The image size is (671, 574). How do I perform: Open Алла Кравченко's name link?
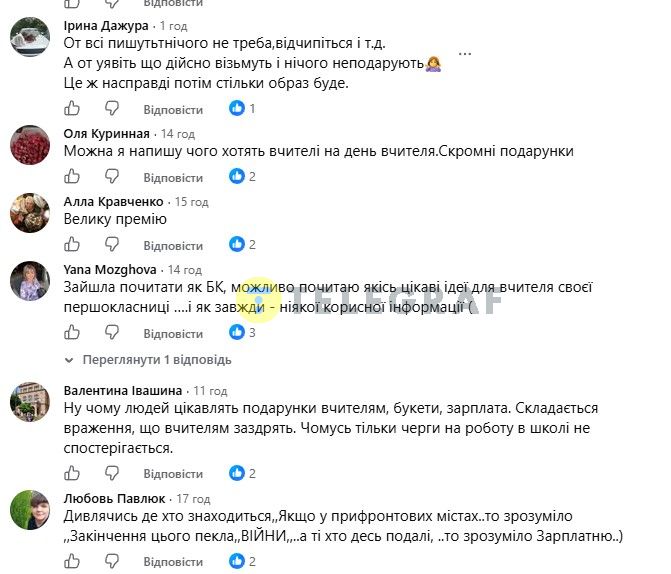coord(113,202)
